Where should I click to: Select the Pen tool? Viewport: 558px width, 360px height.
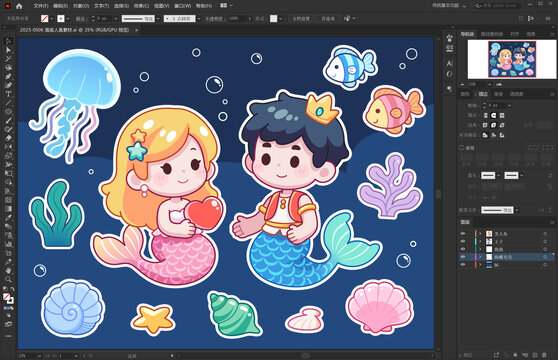click(x=8, y=76)
